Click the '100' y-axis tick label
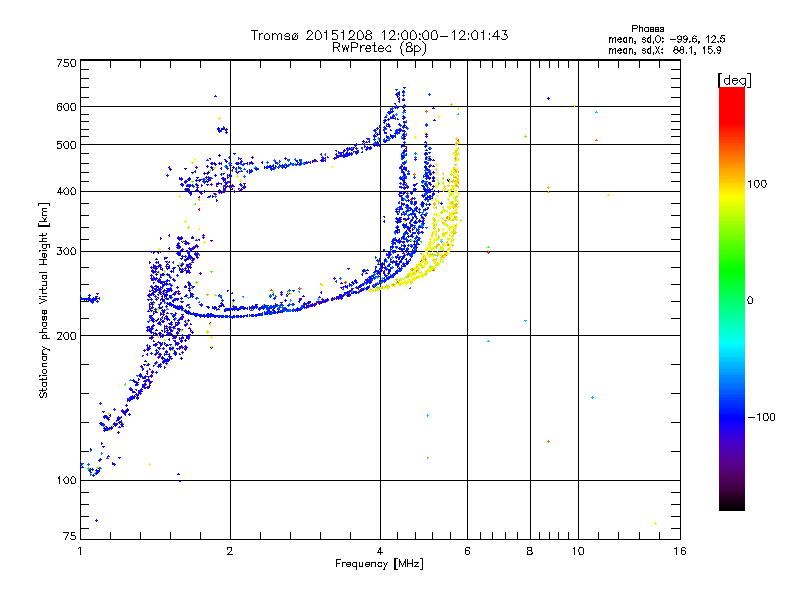This screenshot has width=800, height=600. click(x=66, y=481)
